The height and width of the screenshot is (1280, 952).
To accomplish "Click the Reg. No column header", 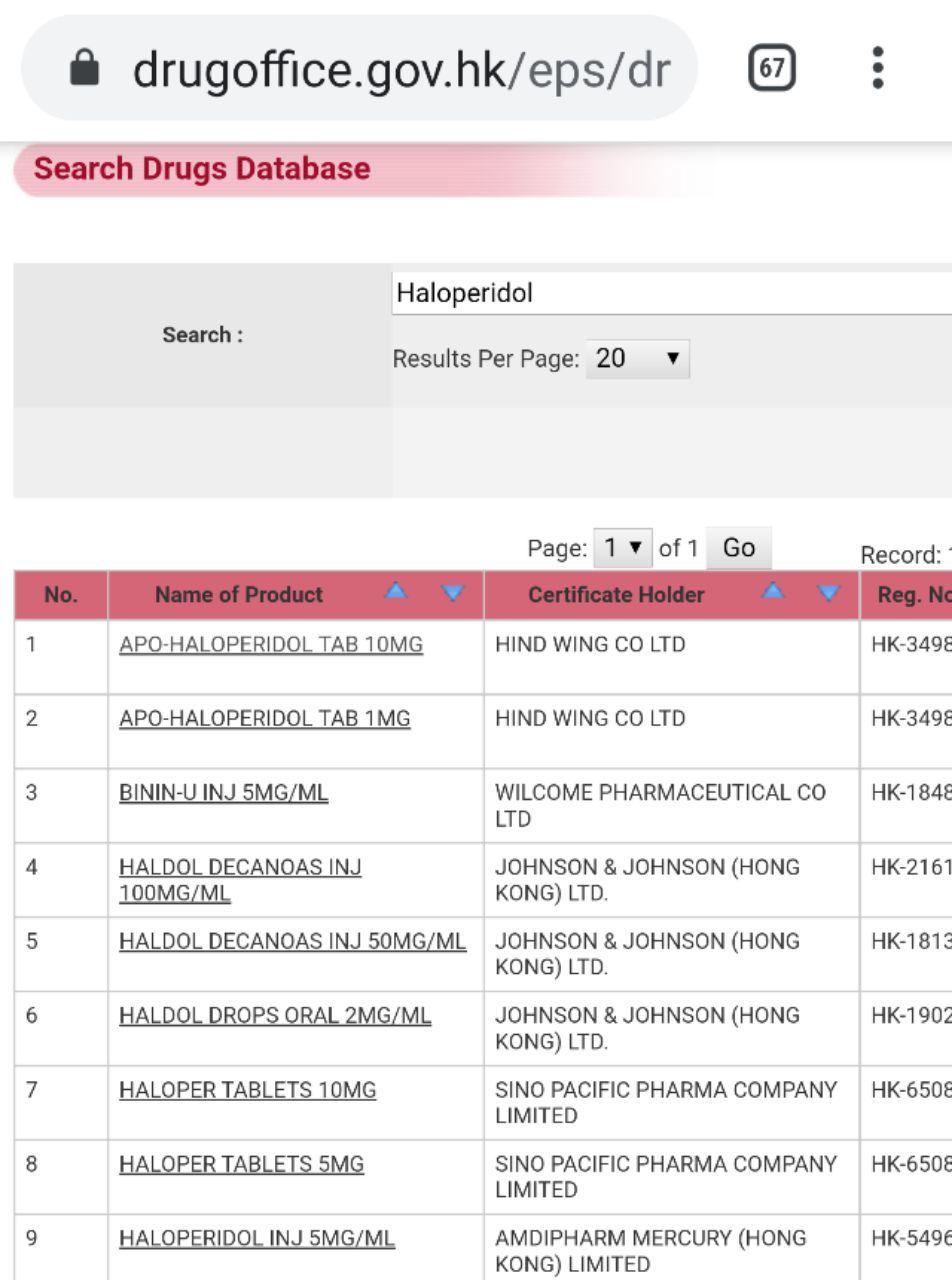I will point(906,595).
